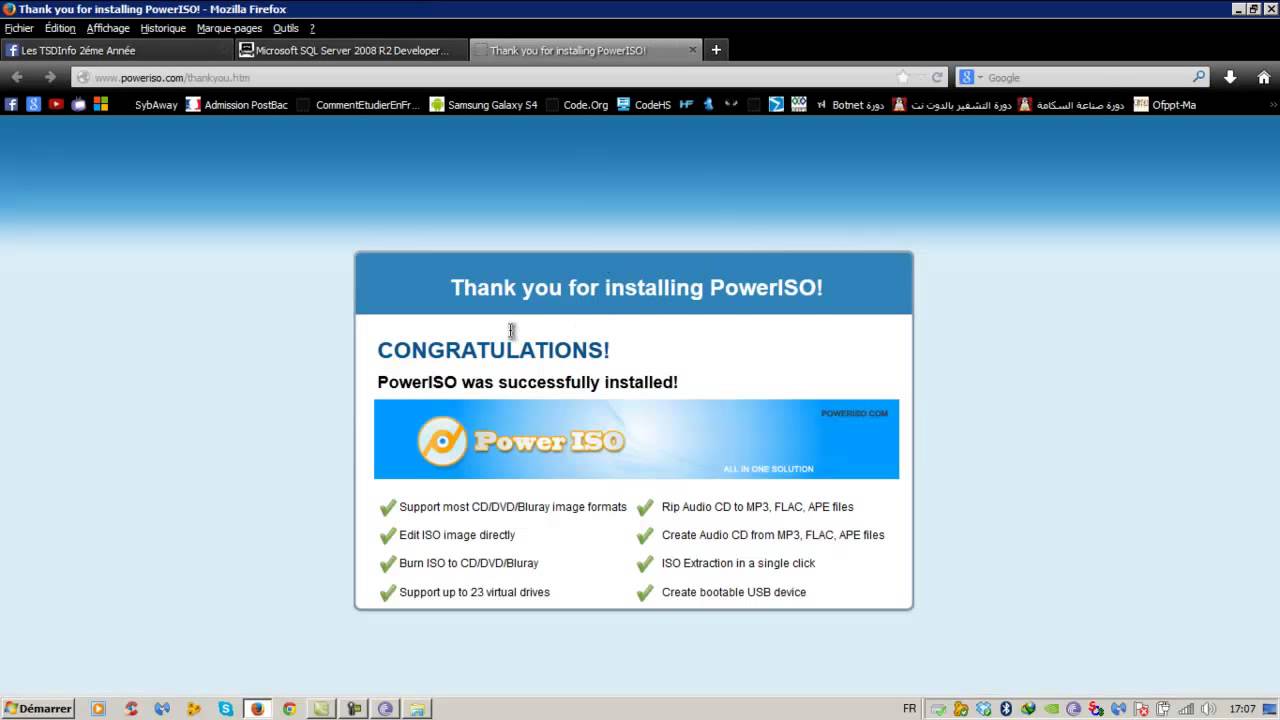Click 'PowerISO was successfully installed!' text
This screenshot has height=720, width=1280.
527,382
